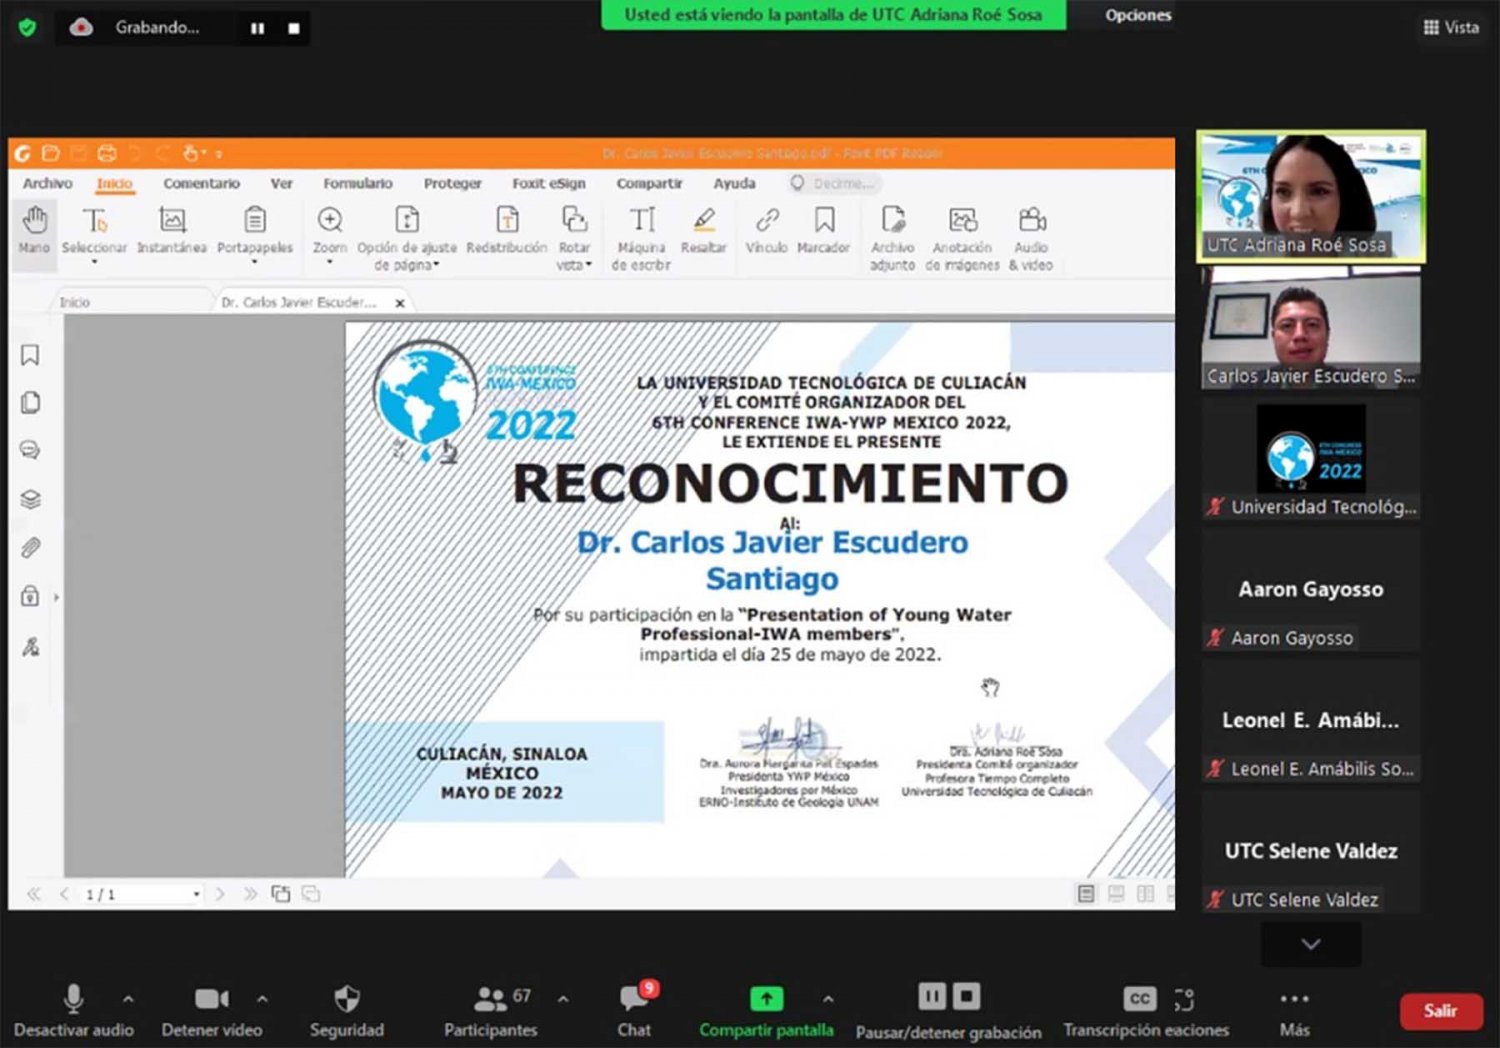Open the Más options menu
Screen dimensions: 1500x1048
[x=1294, y=1010]
